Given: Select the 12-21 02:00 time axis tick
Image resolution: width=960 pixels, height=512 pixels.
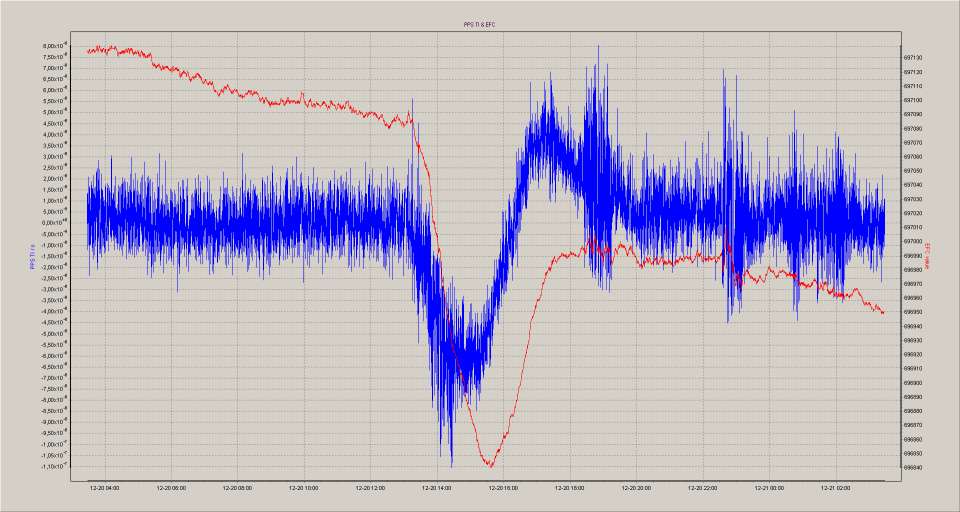Looking at the screenshot, I should pyautogui.click(x=835, y=488).
